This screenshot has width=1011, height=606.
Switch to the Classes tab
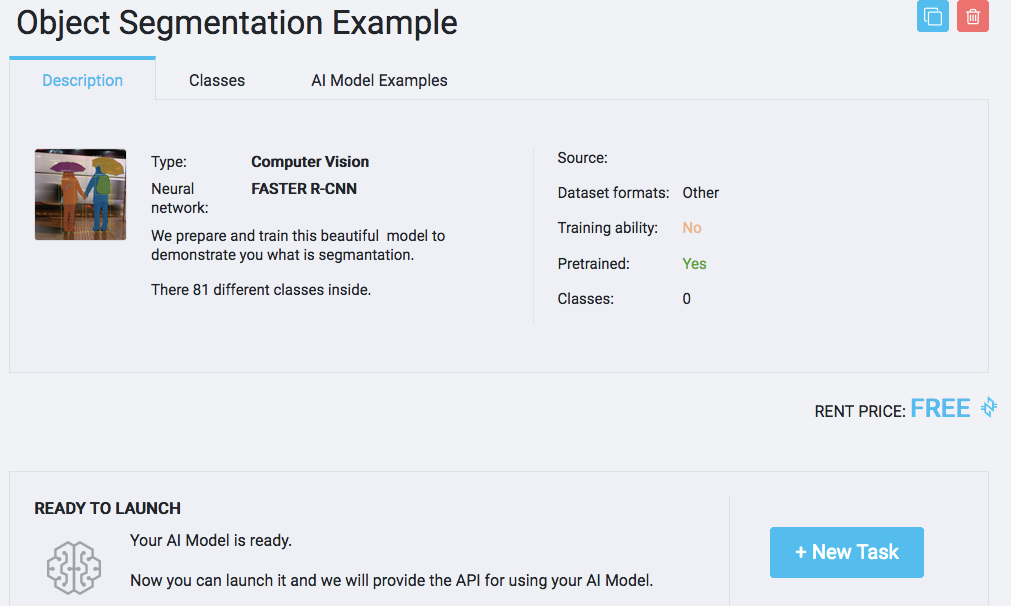tap(217, 80)
